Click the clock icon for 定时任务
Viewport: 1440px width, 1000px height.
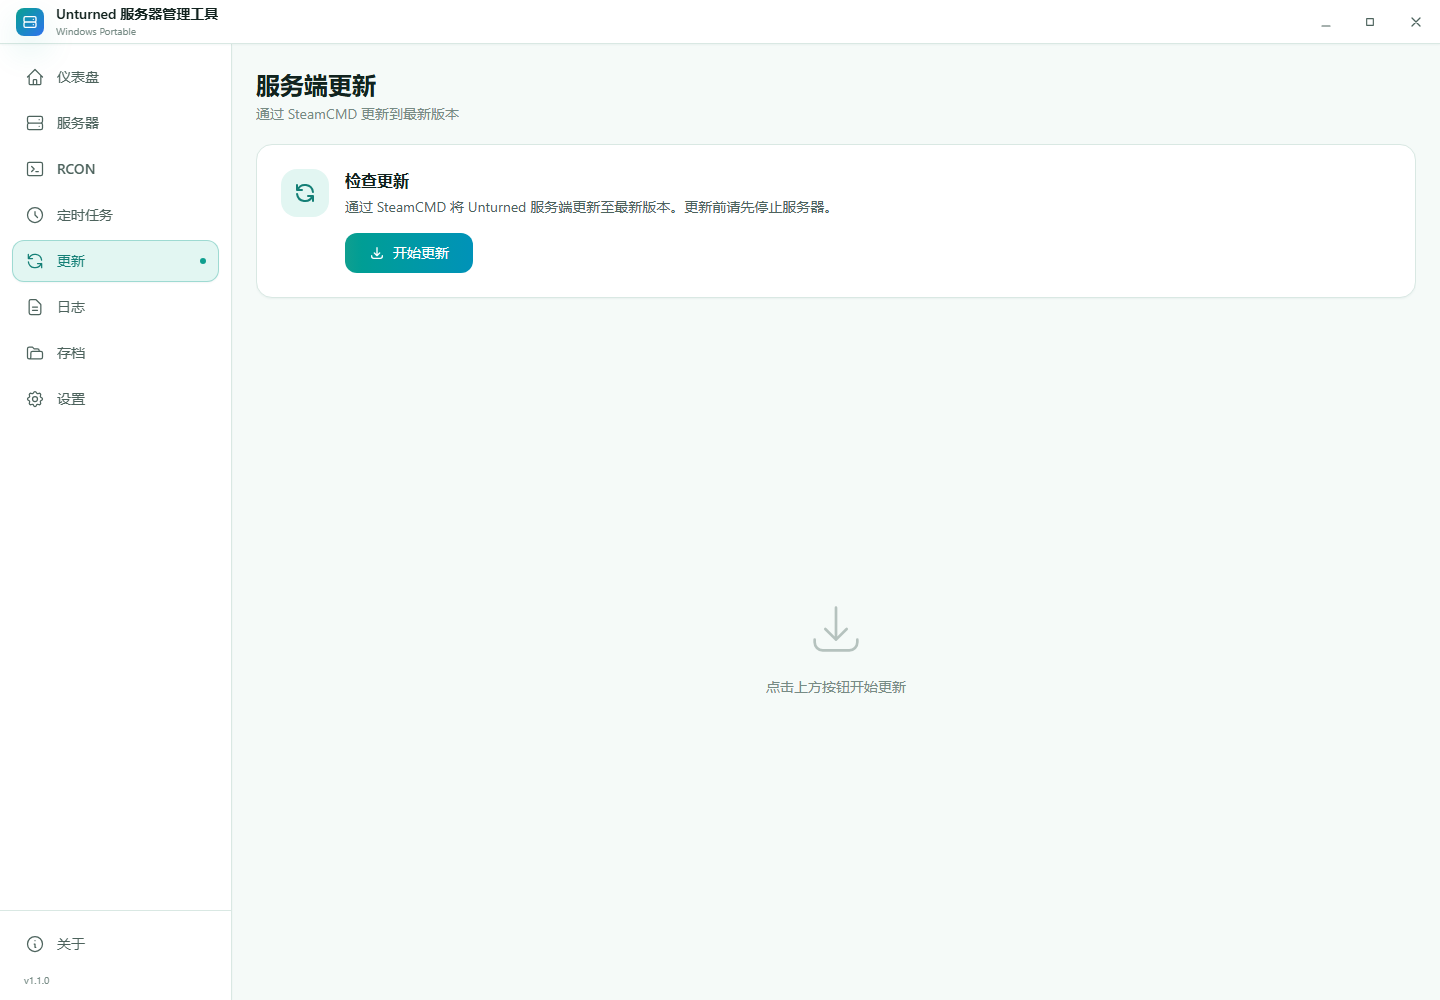[x=35, y=215]
